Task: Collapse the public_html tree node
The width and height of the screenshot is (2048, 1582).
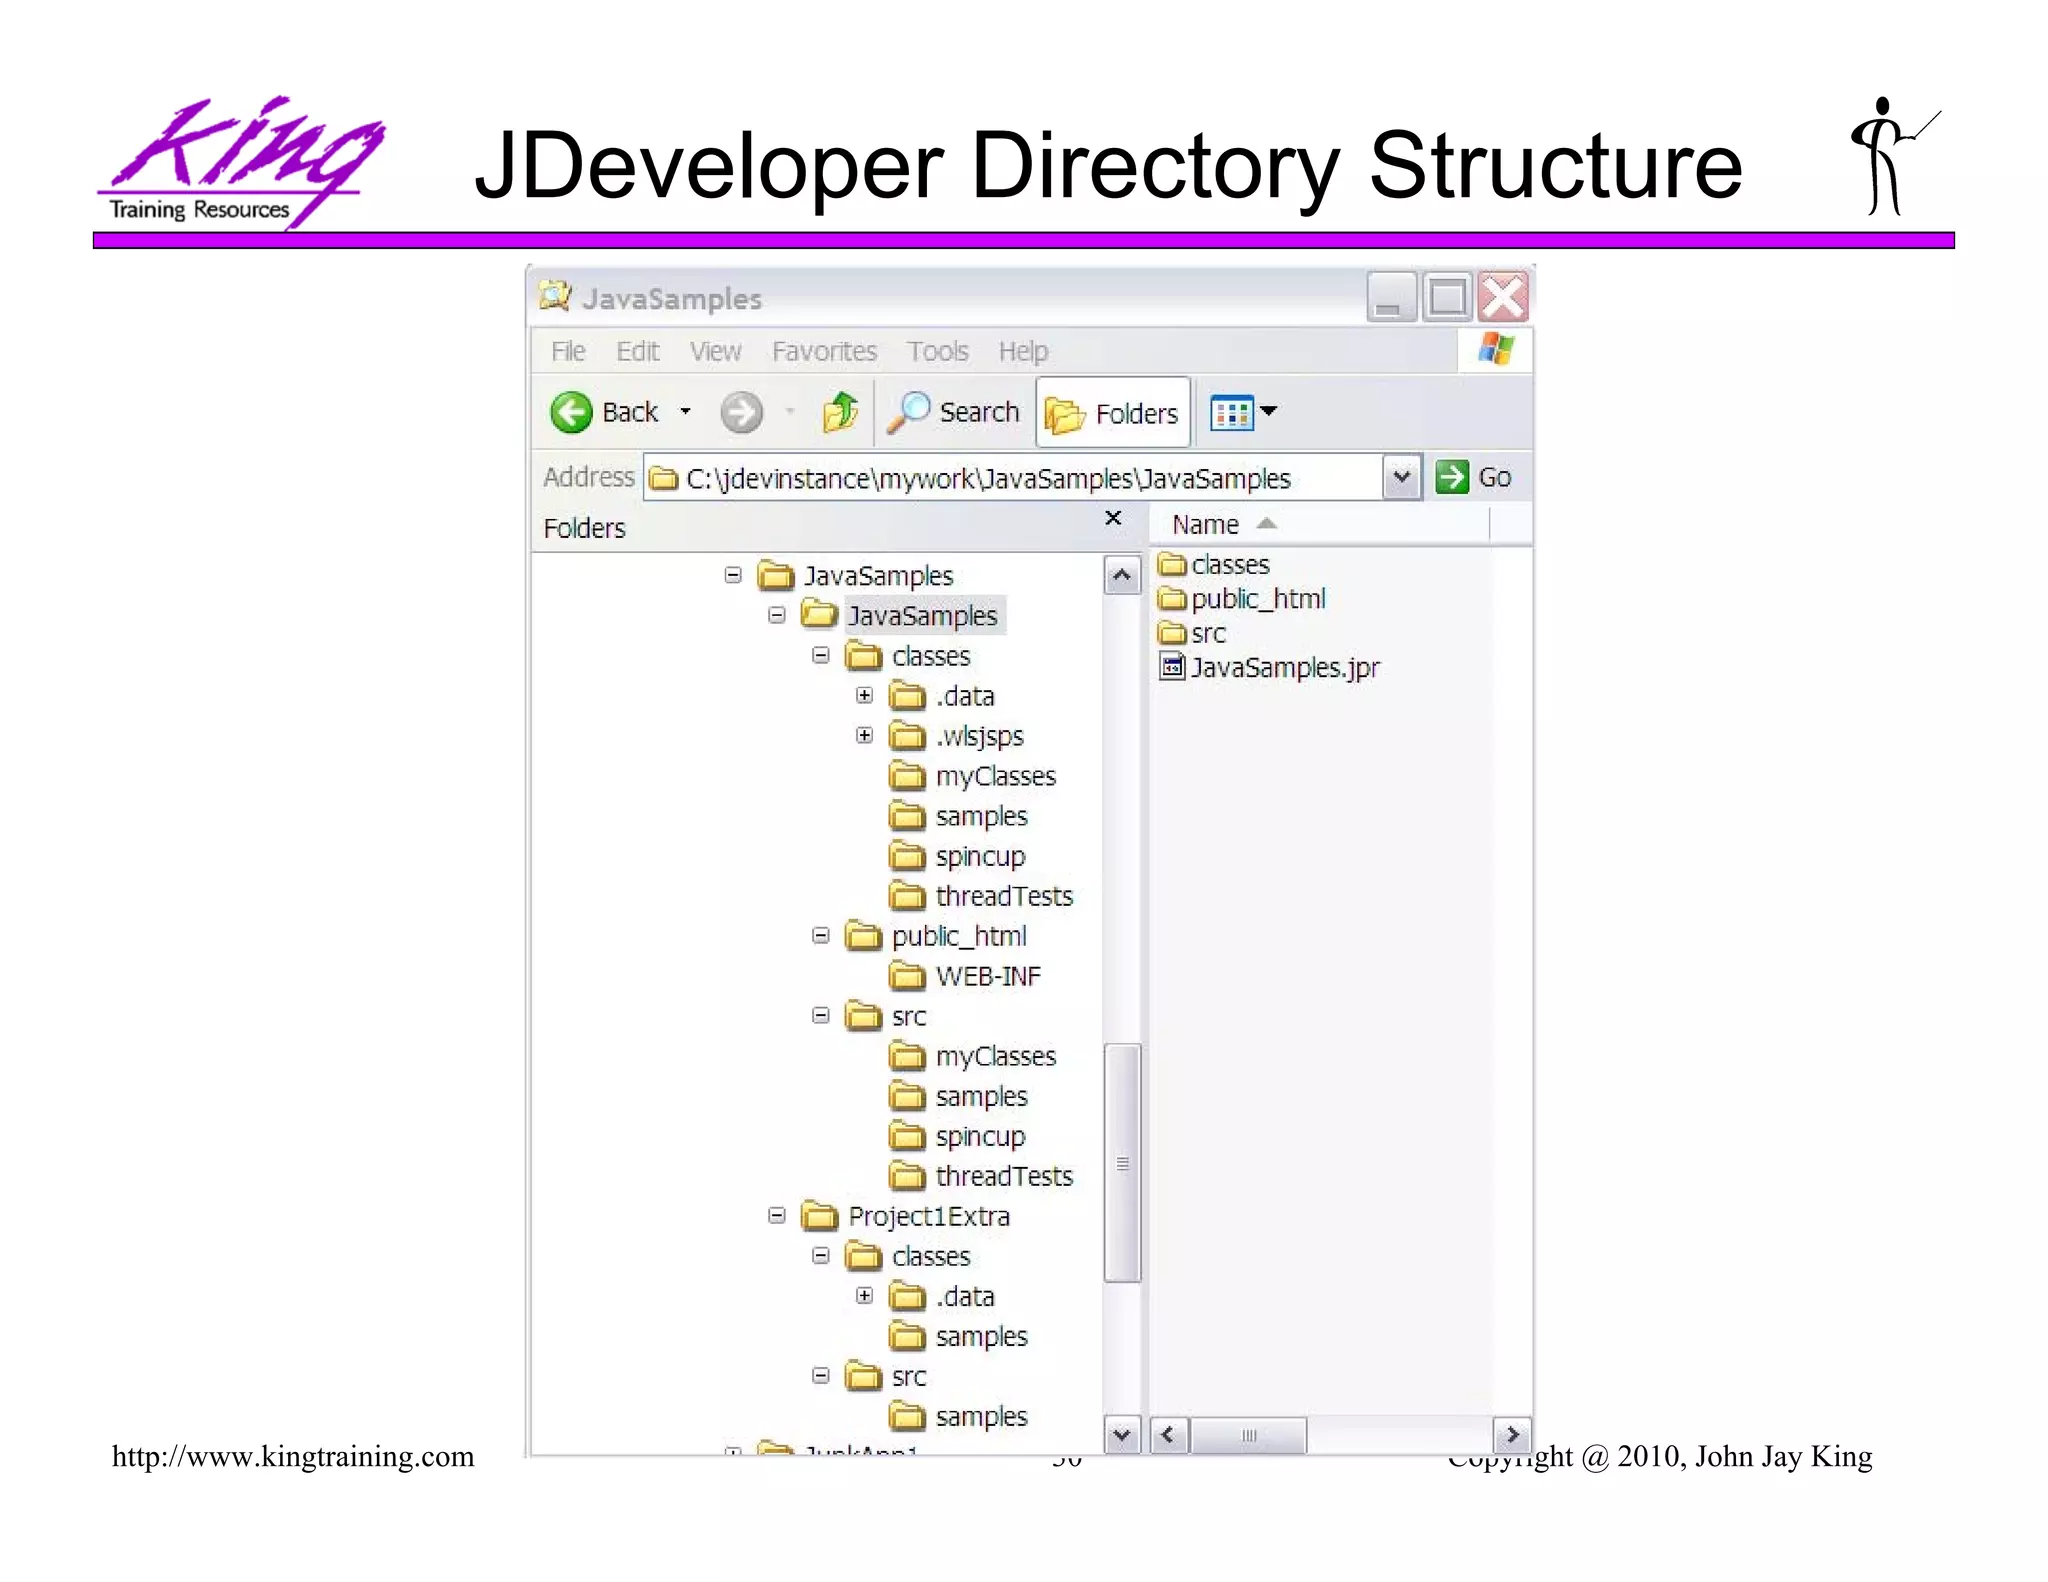Action: click(821, 935)
